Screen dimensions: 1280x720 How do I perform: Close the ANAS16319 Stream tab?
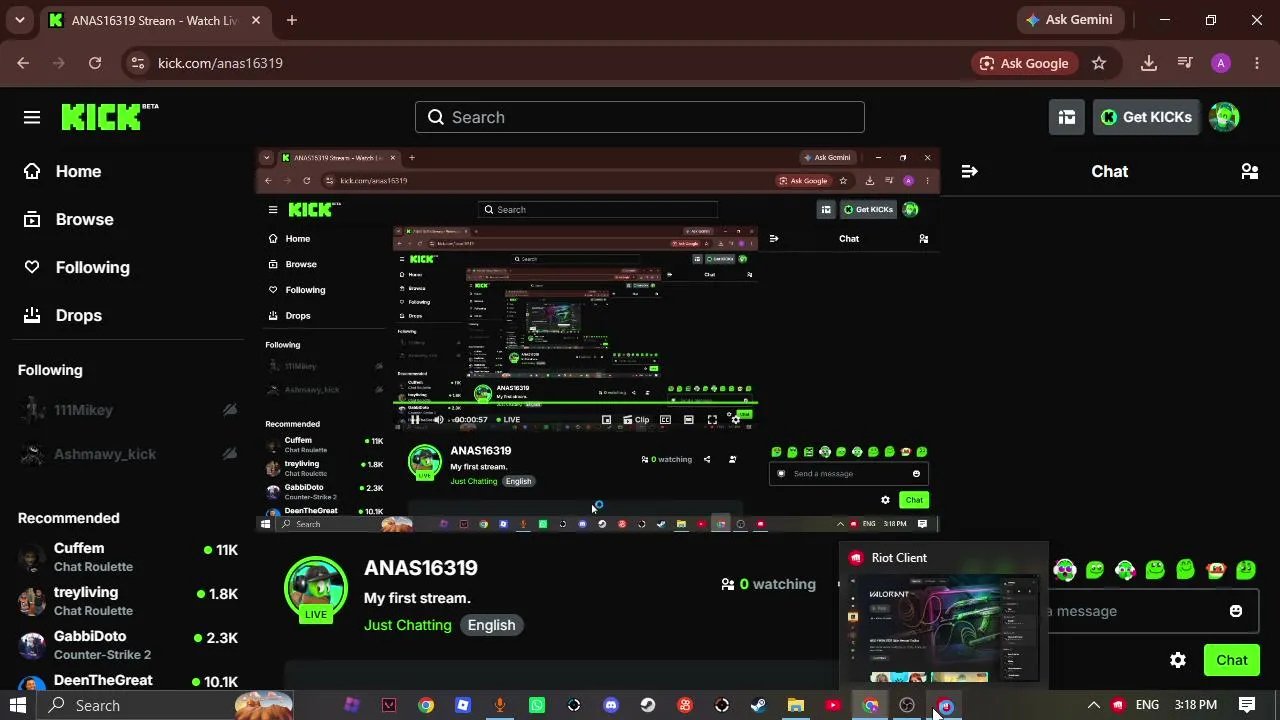[256, 20]
